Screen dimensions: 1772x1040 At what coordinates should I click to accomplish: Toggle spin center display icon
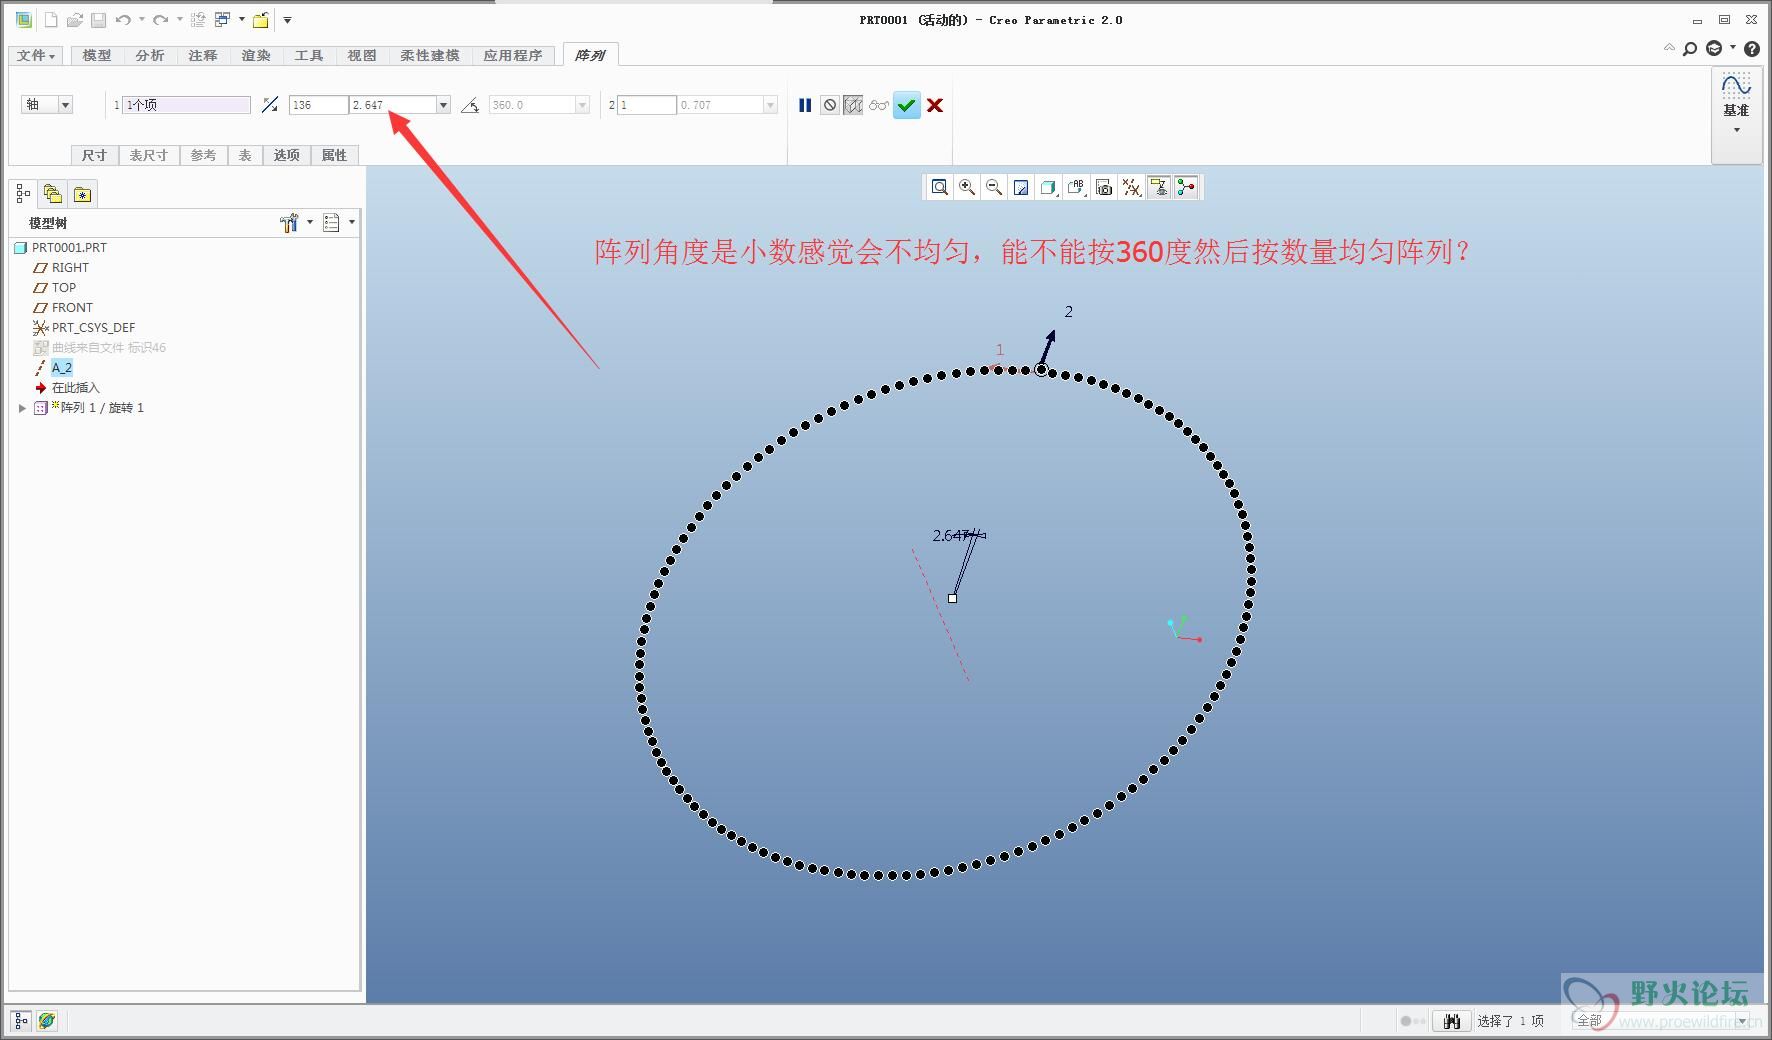point(1186,187)
